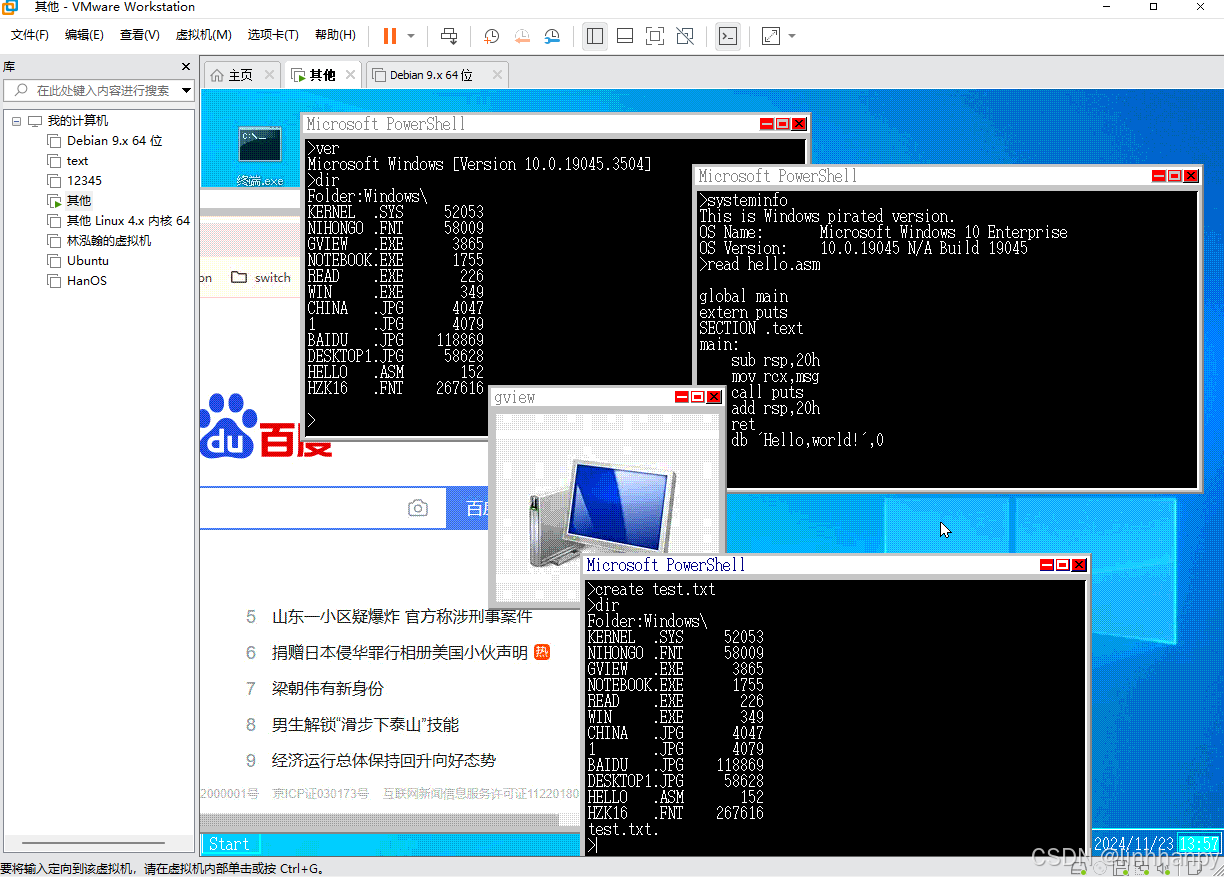Open the 虚拟机(M) menu
Screen dimensions: 1224x877
click(x=204, y=35)
